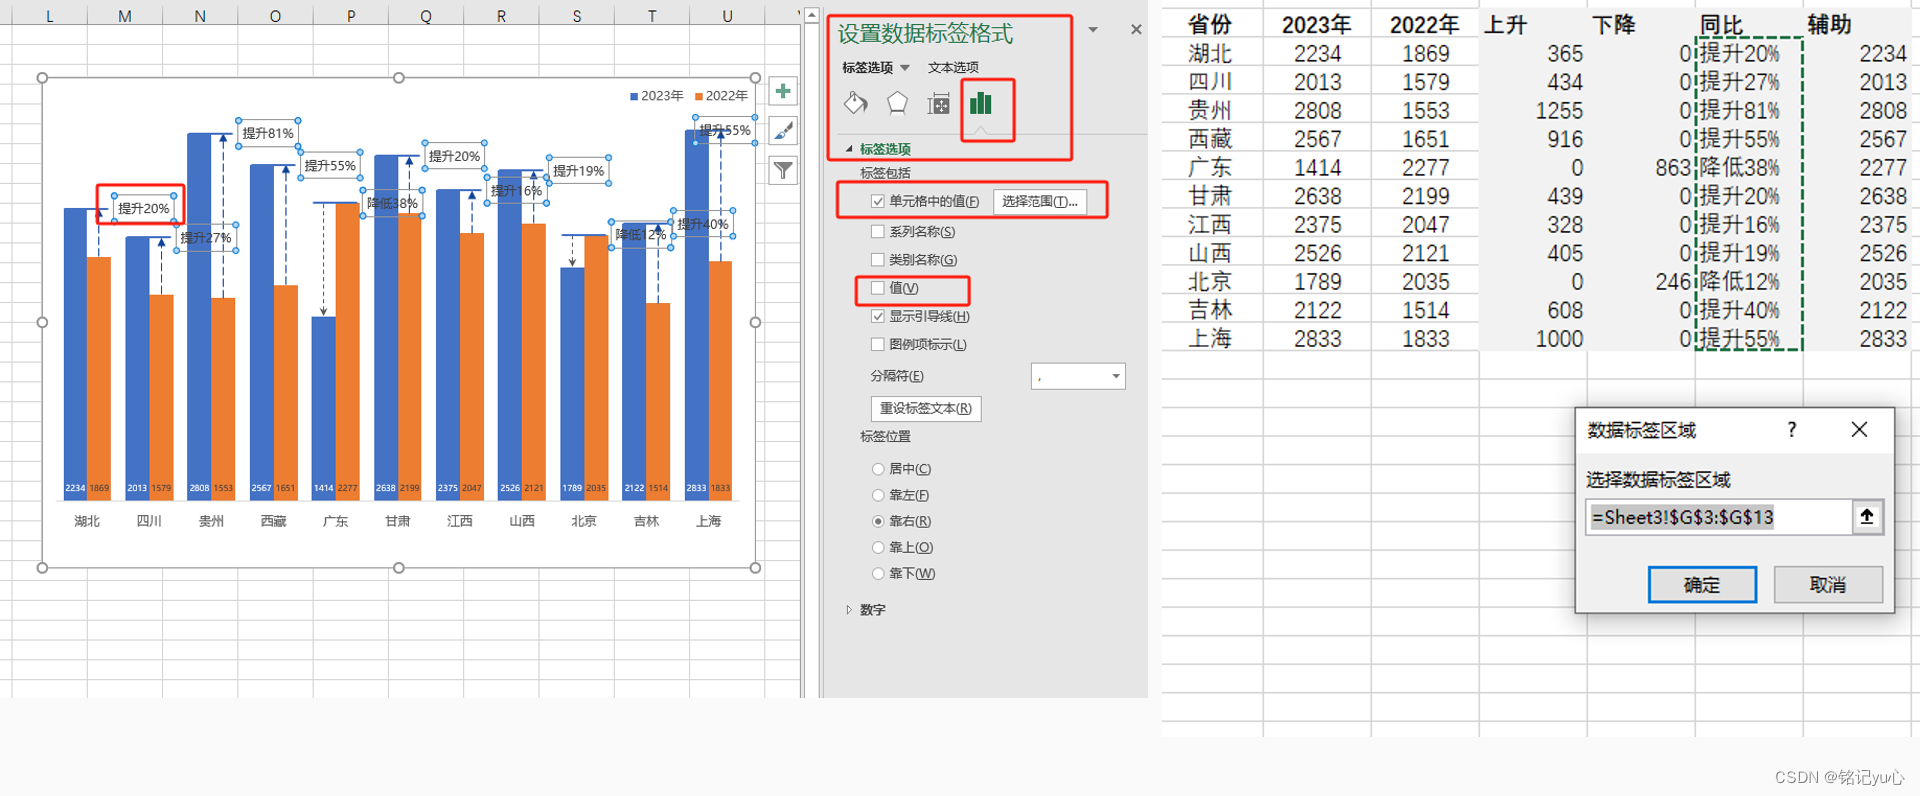Viewport: 1920px width, 796px height.
Task: Select the 靠下 label position
Action: click(878, 574)
